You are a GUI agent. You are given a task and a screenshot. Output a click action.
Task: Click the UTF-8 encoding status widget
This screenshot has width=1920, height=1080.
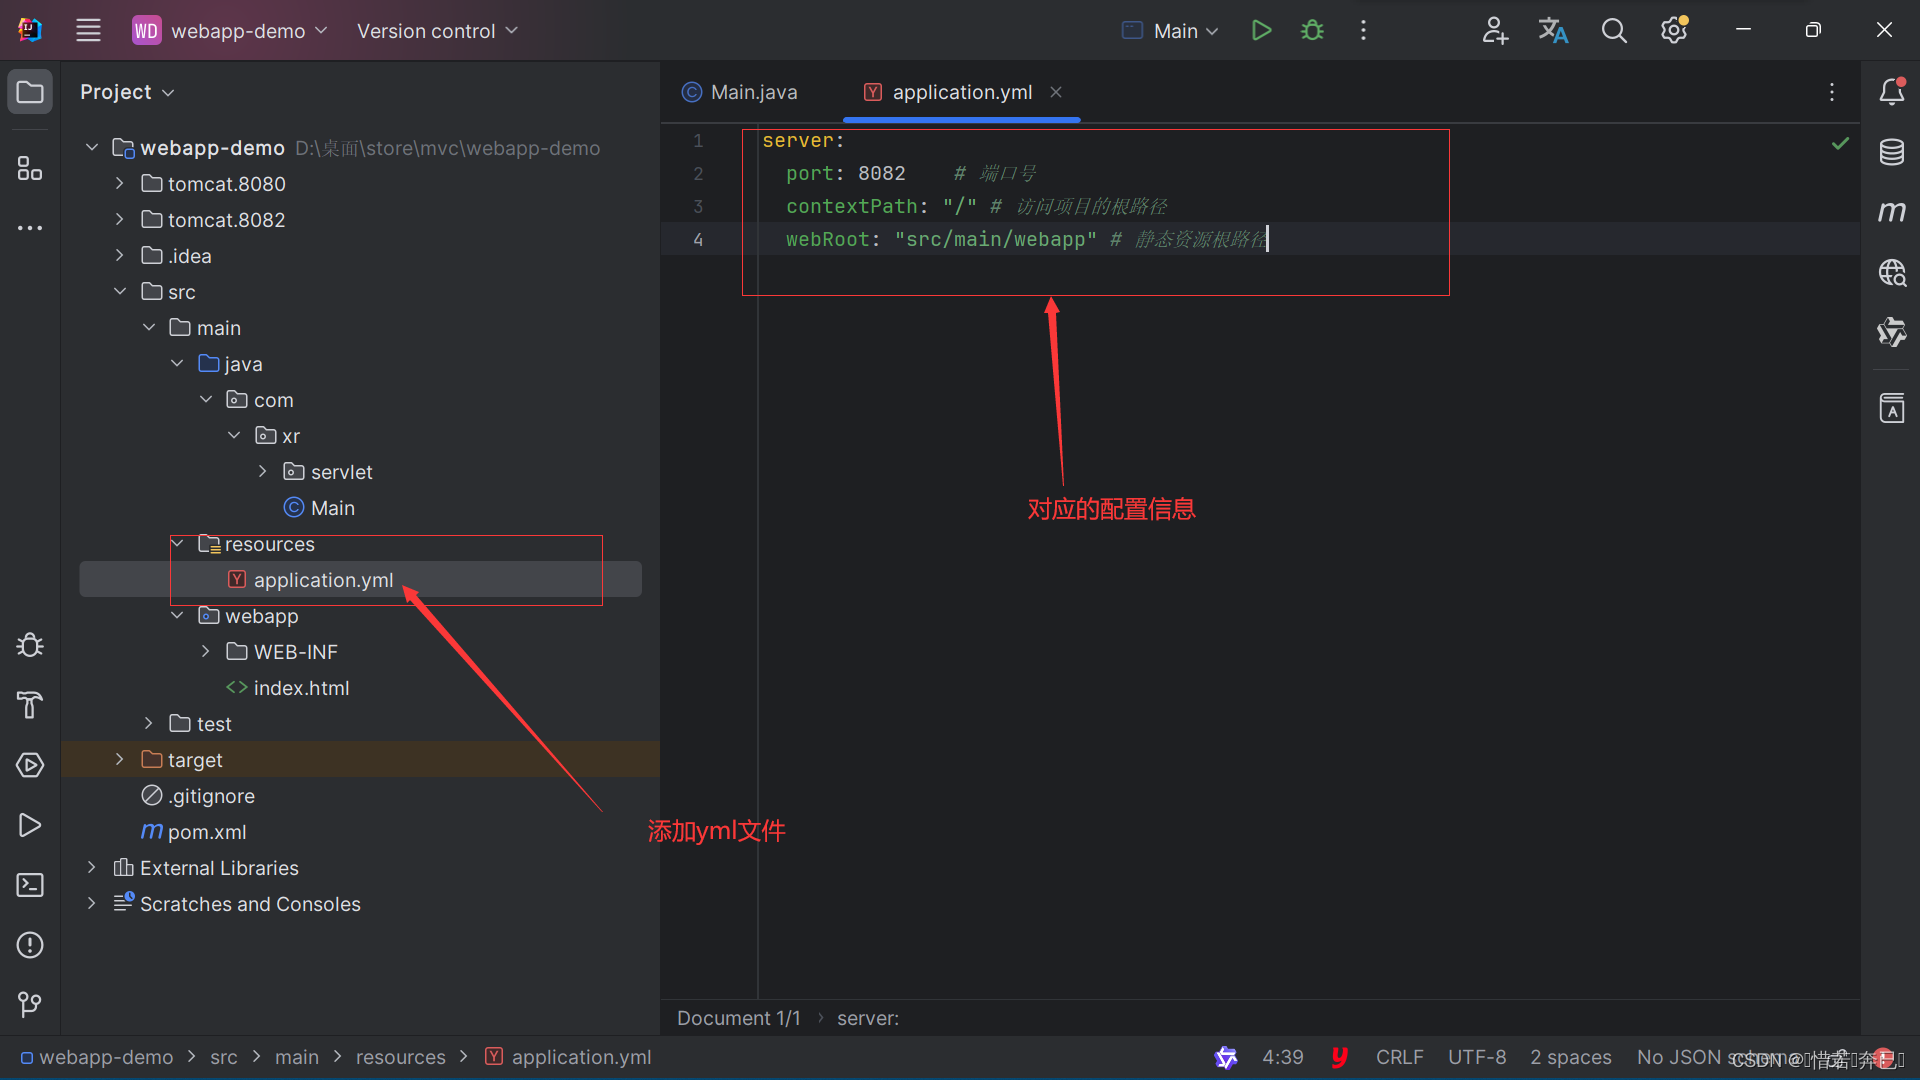coord(1476,1057)
